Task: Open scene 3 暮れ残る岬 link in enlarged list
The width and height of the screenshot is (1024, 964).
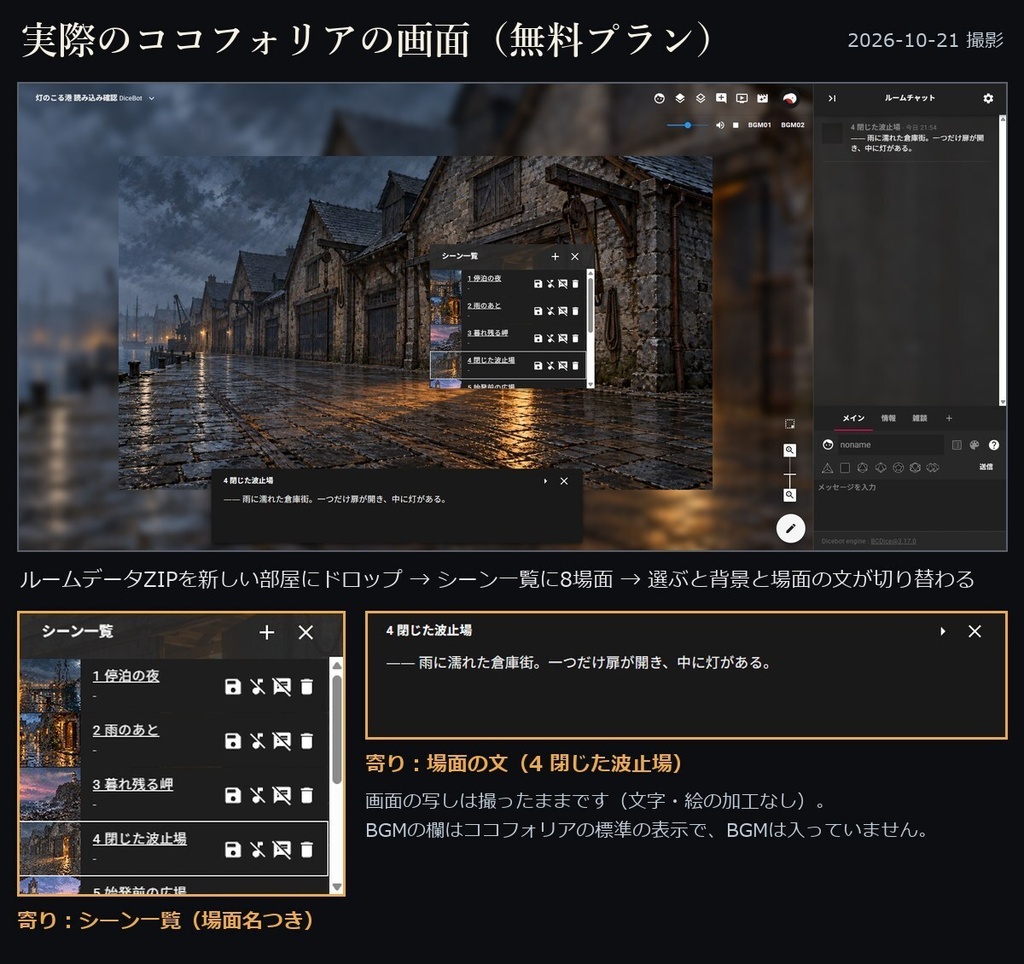Action: (x=133, y=784)
